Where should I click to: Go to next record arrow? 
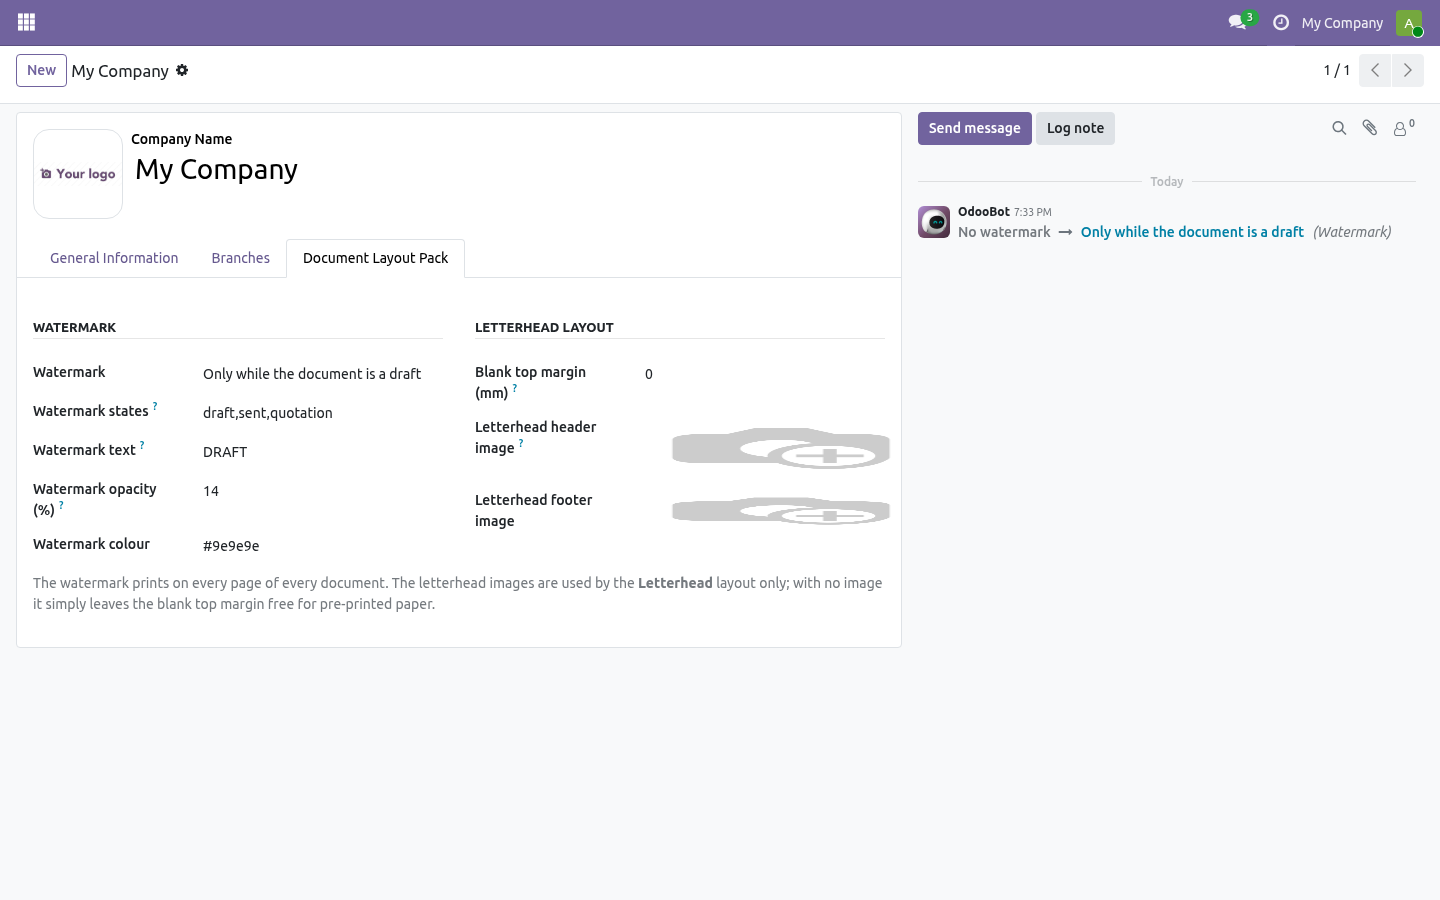[x=1408, y=70]
